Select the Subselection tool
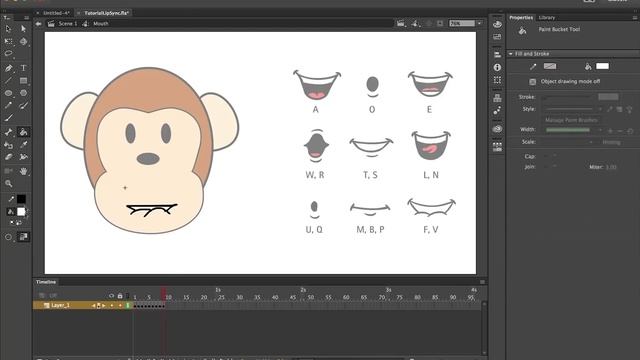Viewport: 640px width, 360px height. click(x=23, y=29)
